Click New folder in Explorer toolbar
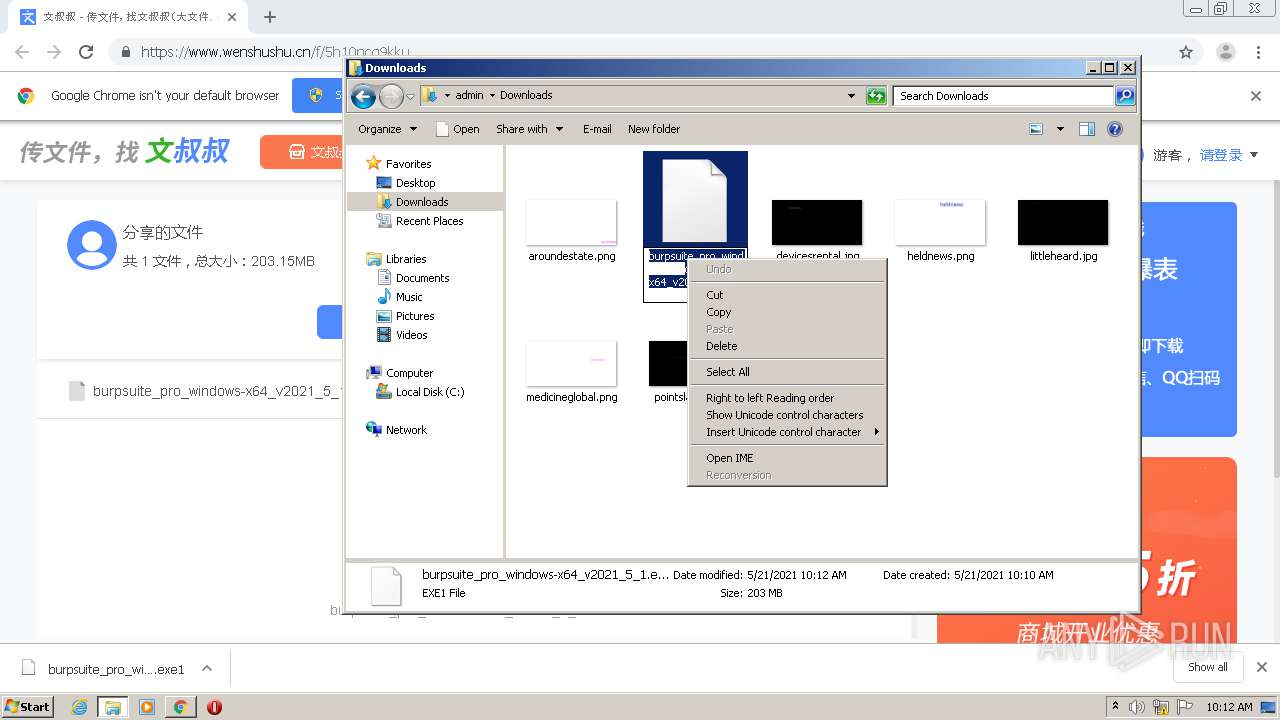This screenshot has width=1280, height=720. point(654,129)
